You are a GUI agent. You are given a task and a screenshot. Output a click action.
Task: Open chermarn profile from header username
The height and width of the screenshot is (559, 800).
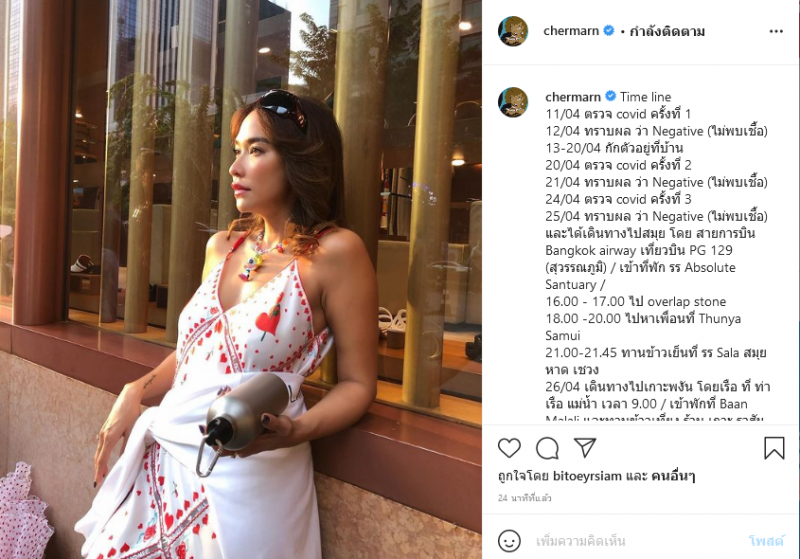[x=571, y=31]
